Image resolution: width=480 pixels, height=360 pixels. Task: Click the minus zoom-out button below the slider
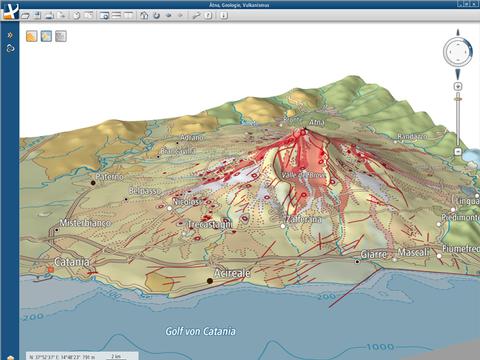tap(458, 152)
